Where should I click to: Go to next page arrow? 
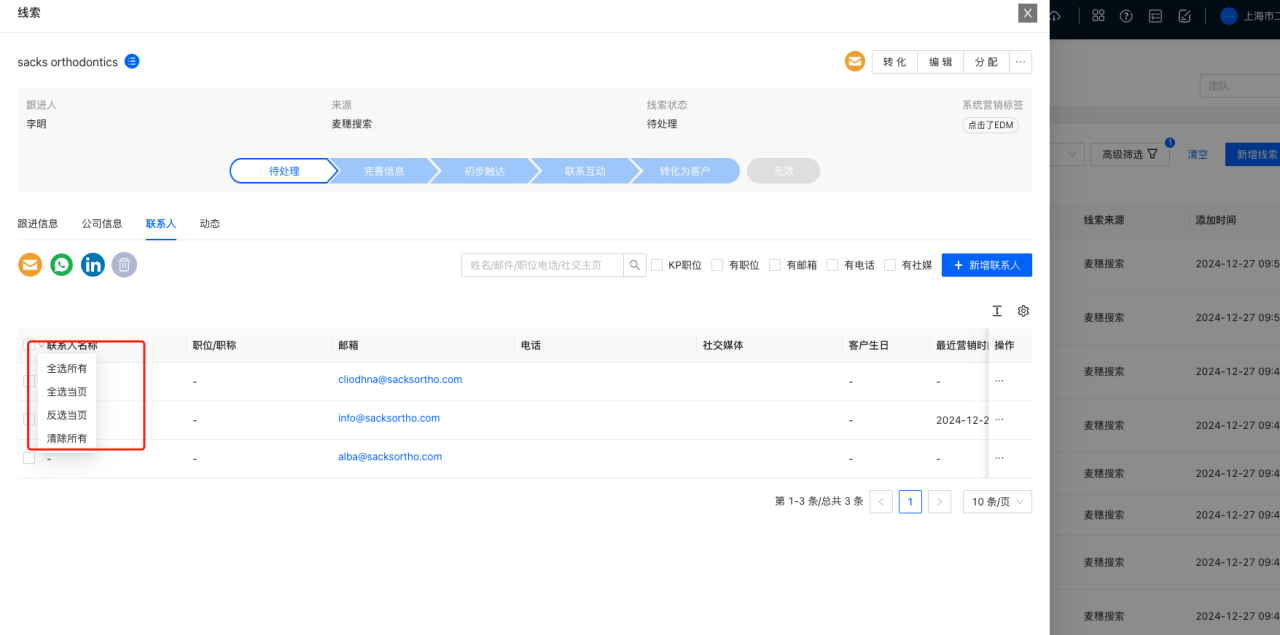tap(939, 502)
